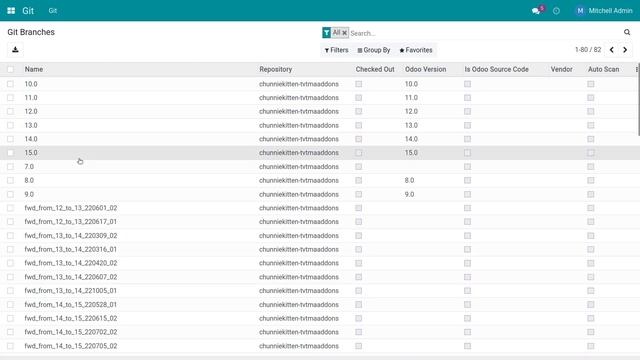The width and height of the screenshot is (640, 360).
Task: Open the Git top menu item
Action: (x=53, y=11)
